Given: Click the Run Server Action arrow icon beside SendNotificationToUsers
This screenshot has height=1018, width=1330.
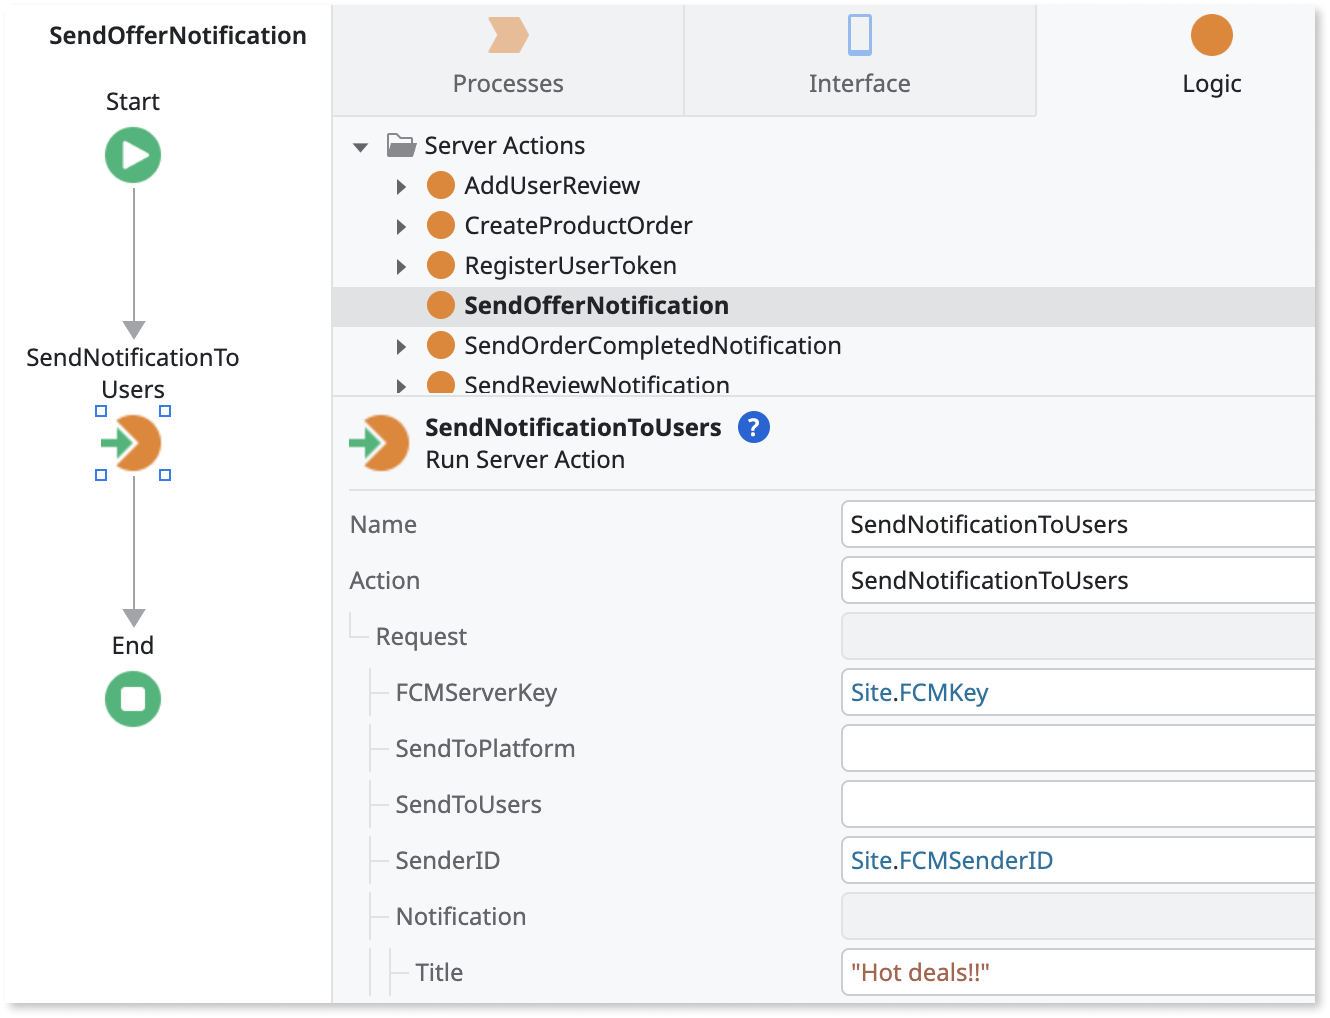Looking at the screenshot, I should tap(379, 442).
